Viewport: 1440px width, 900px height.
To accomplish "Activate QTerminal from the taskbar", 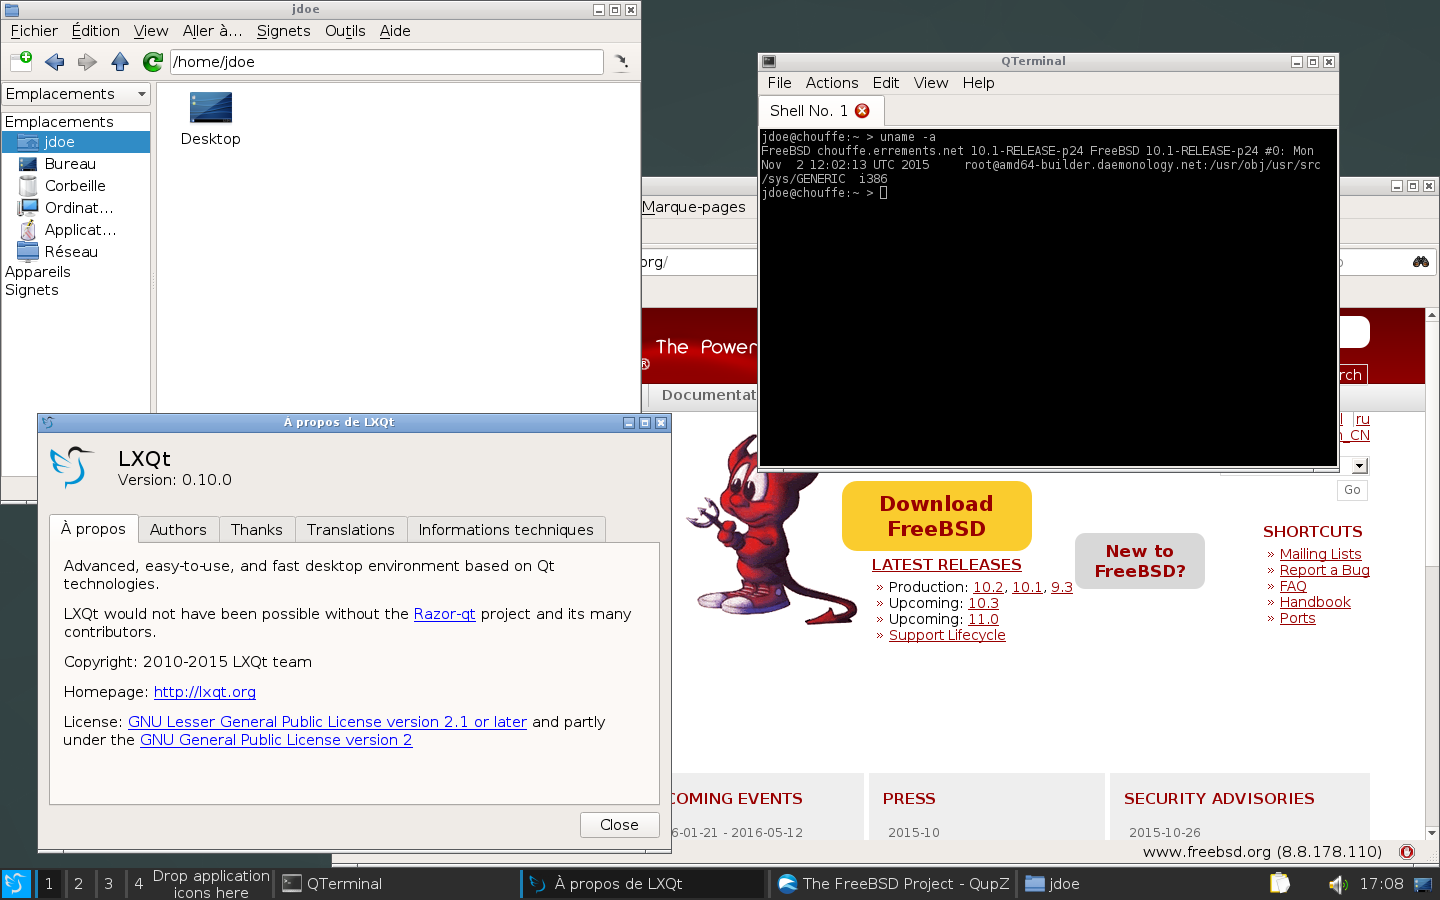I will (397, 884).
